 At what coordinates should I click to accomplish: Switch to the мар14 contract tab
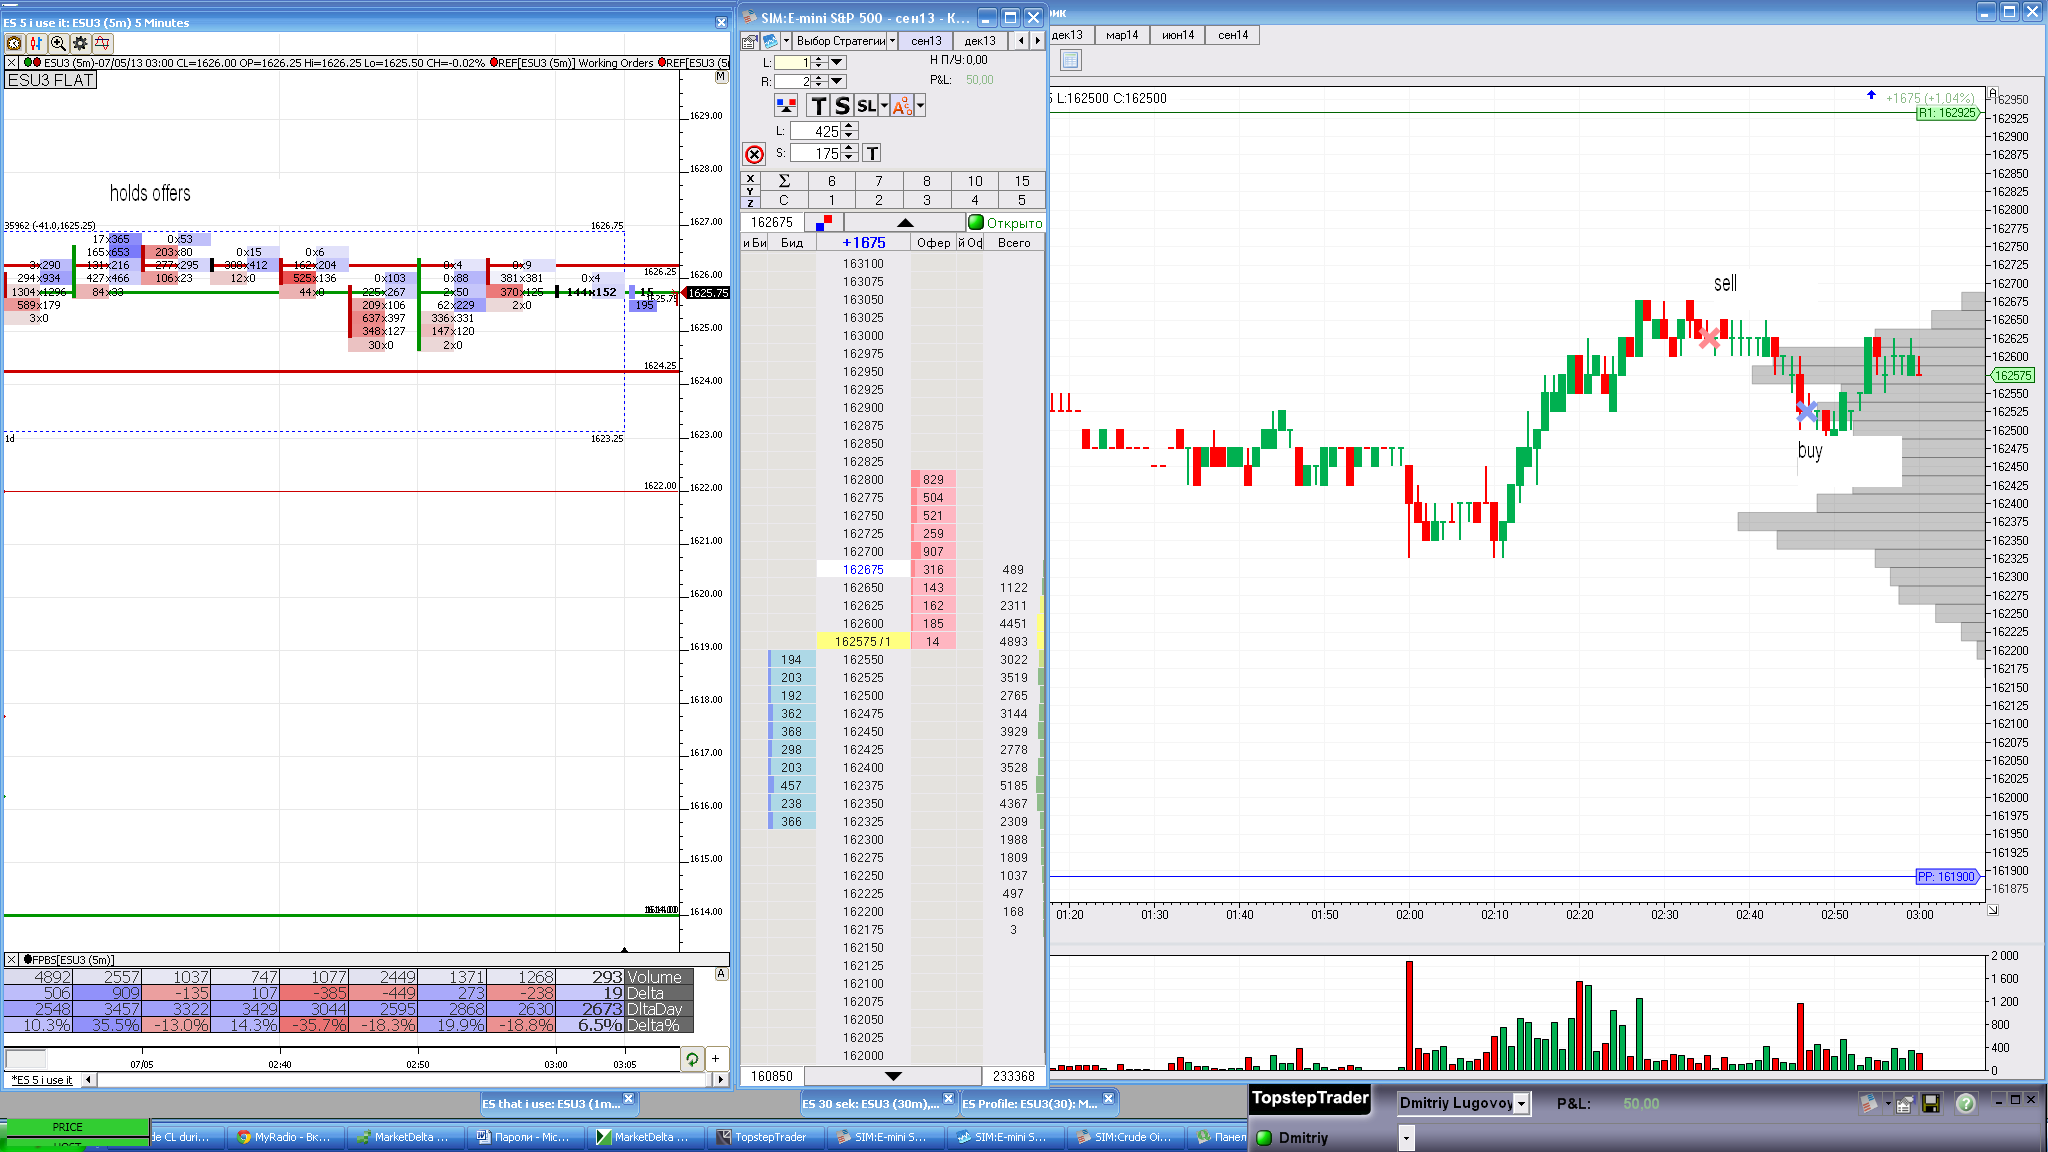click(1122, 35)
